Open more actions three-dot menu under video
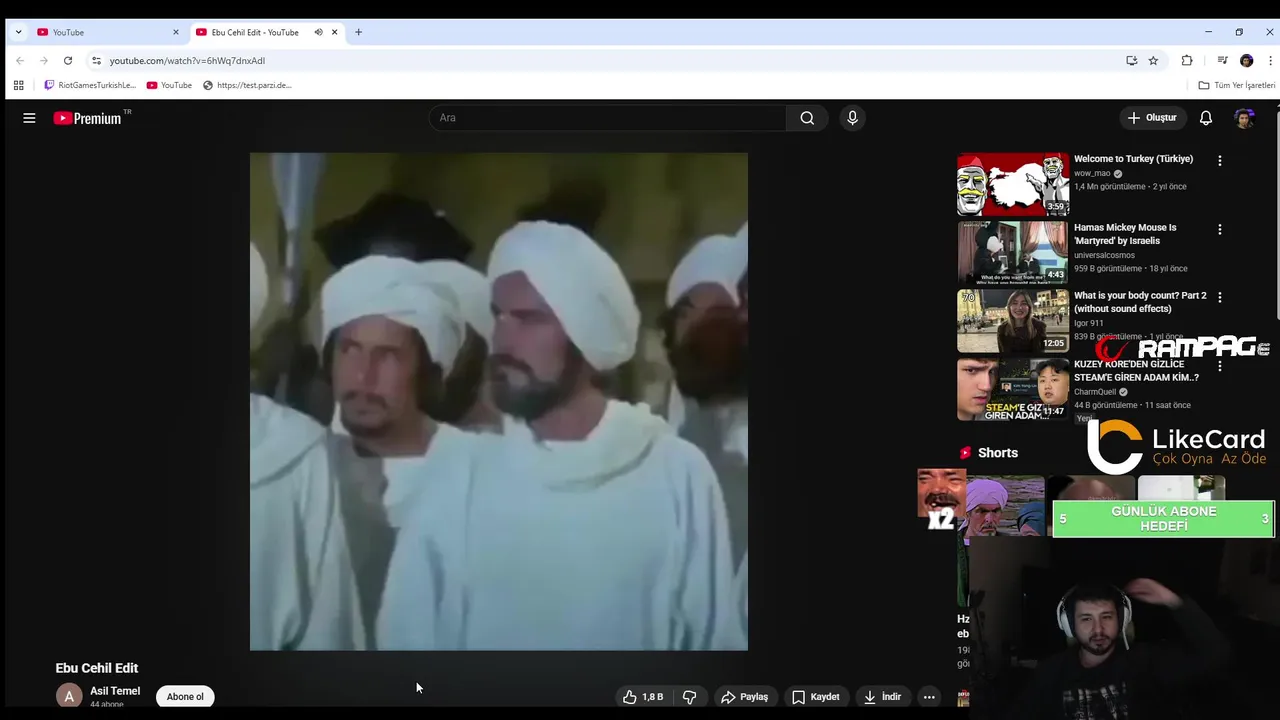 click(929, 697)
